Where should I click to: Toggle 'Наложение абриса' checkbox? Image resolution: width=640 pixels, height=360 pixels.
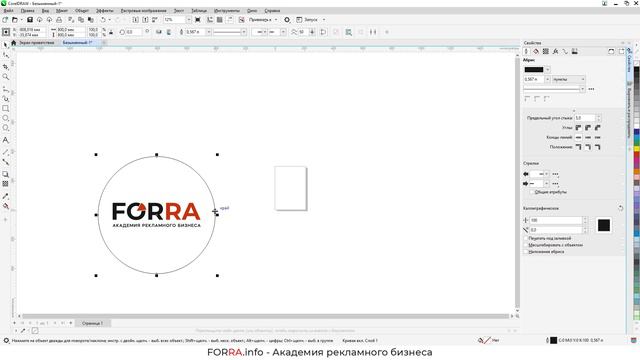(526, 252)
